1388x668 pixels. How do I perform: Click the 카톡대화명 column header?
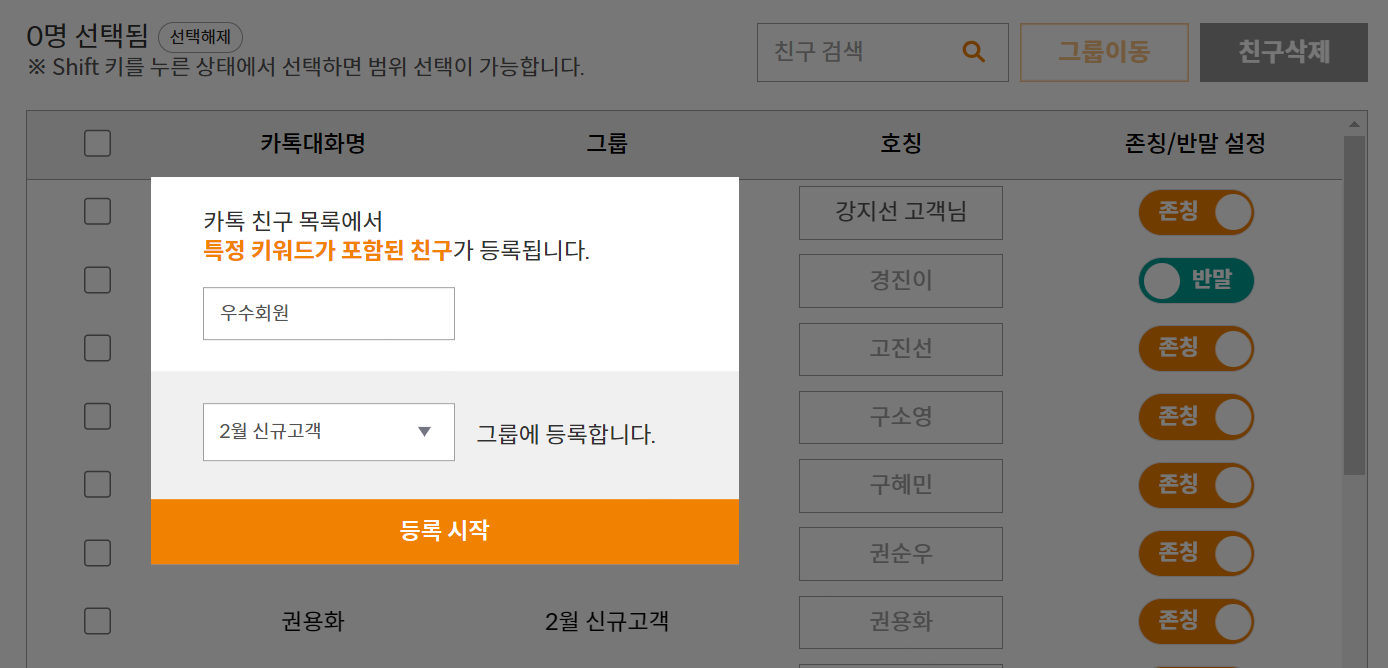click(313, 144)
